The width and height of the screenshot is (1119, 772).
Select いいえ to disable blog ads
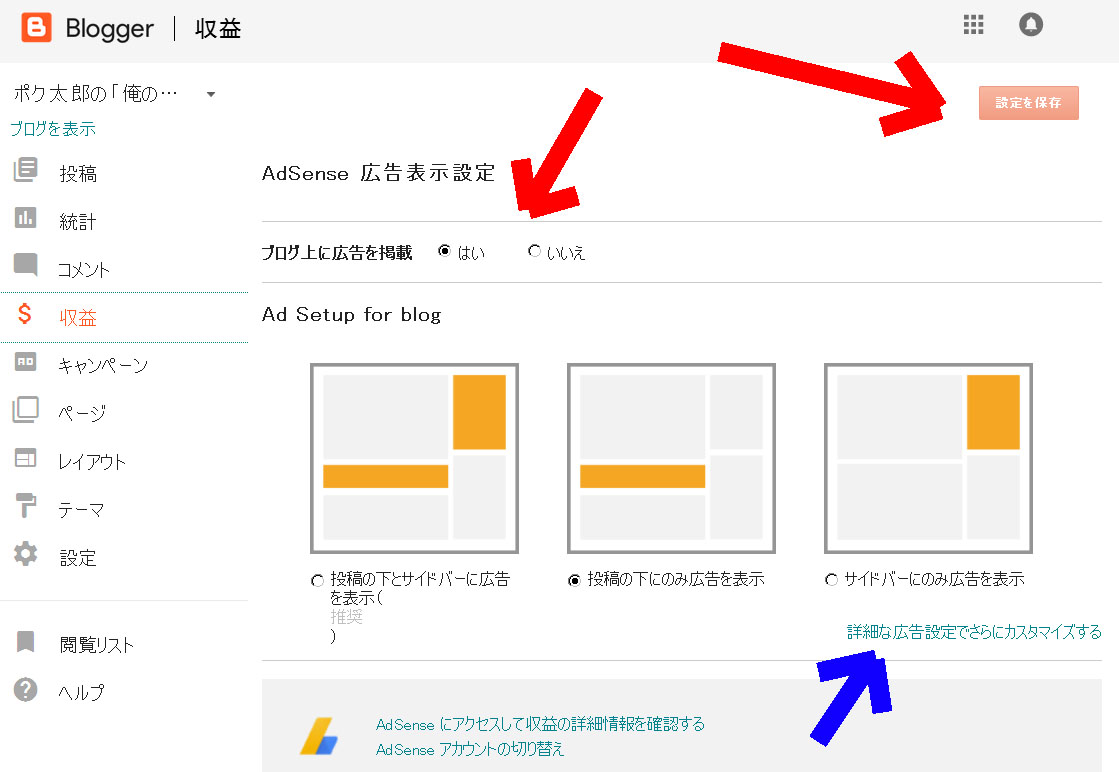click(x=534, y=251)
